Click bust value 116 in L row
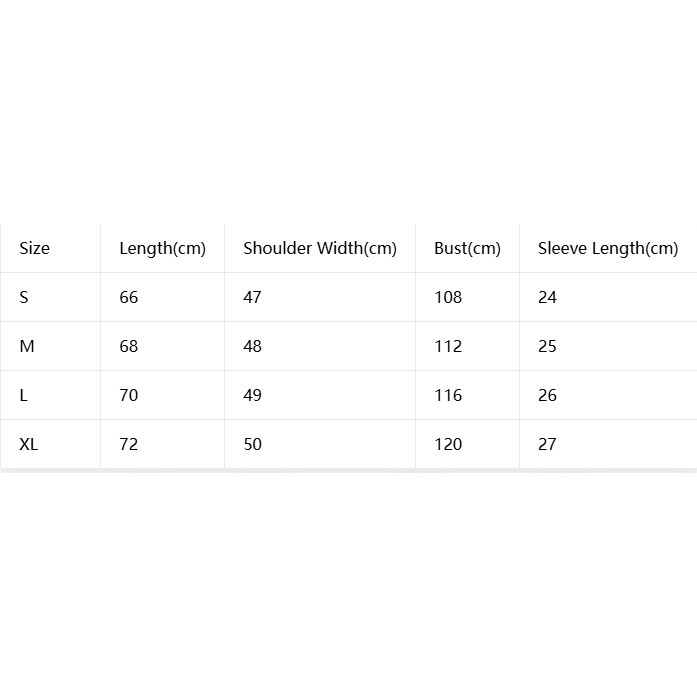The height and width of the screenshot is (697, 697). (448, 395)
